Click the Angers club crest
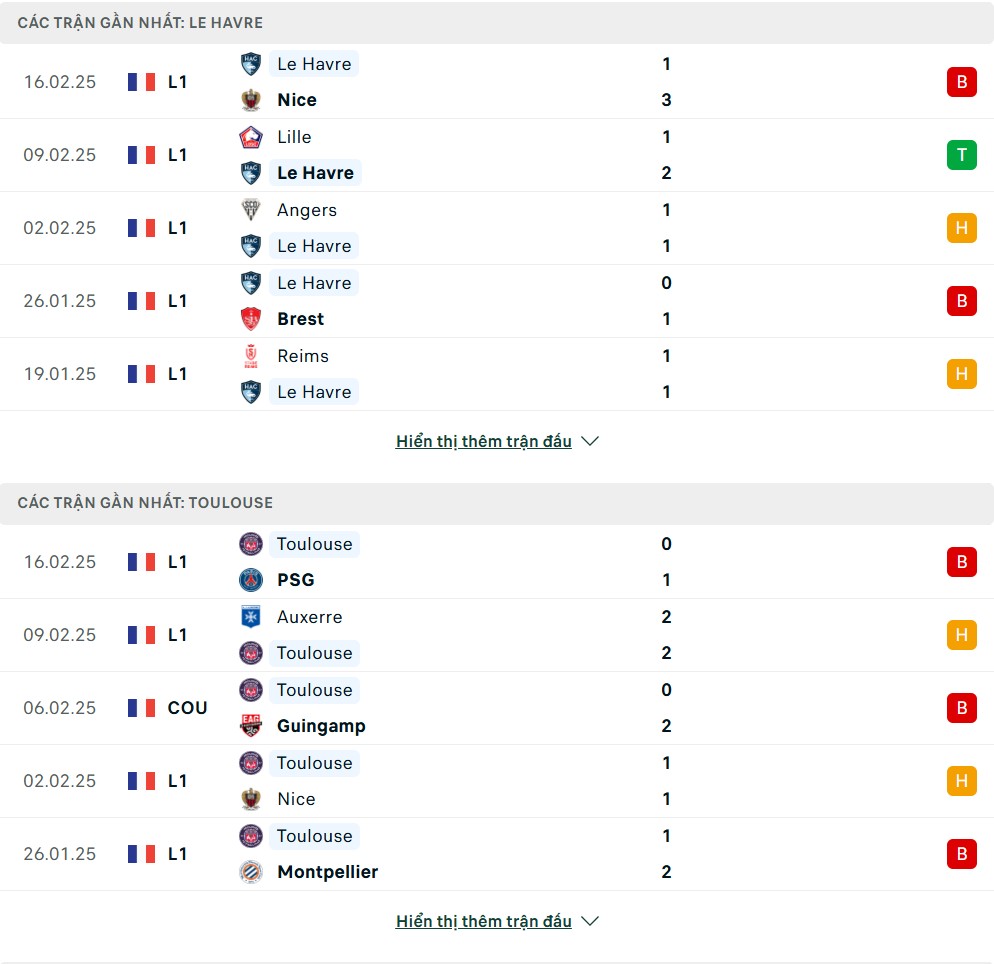994x964 pixels. pos(251,210)
